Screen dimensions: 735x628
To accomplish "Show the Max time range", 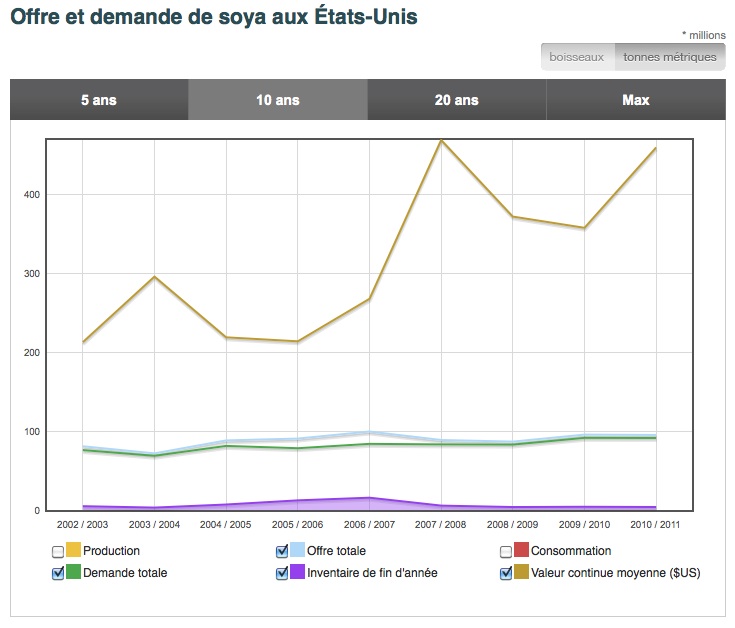I will (x=635, y=100).
